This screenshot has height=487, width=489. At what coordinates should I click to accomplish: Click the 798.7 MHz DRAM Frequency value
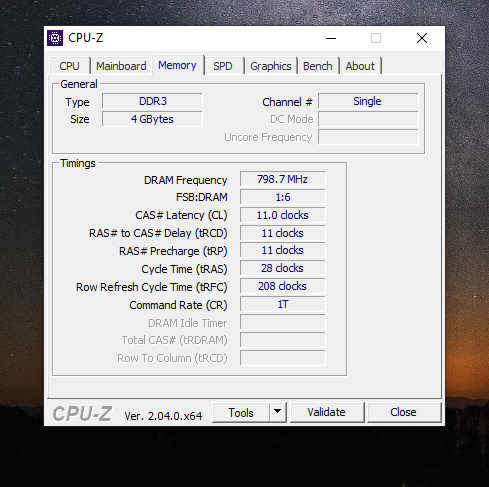click(x=282, y=179)
